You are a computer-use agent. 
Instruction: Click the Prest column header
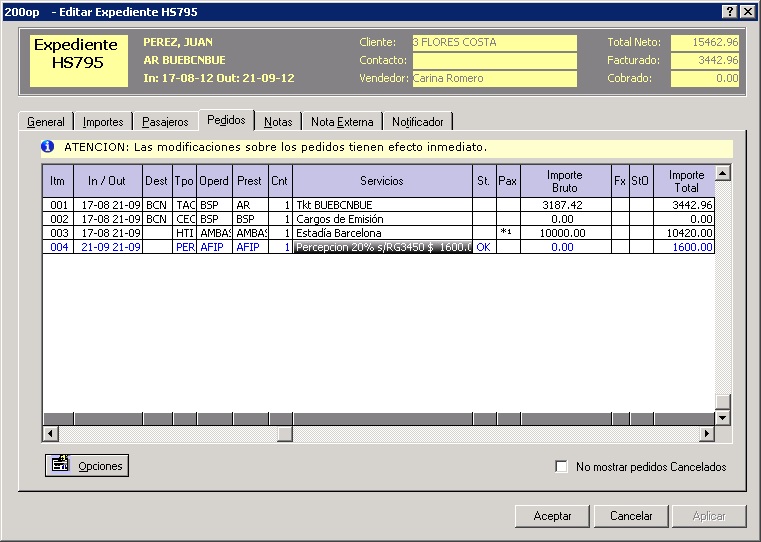coord(250,181)
